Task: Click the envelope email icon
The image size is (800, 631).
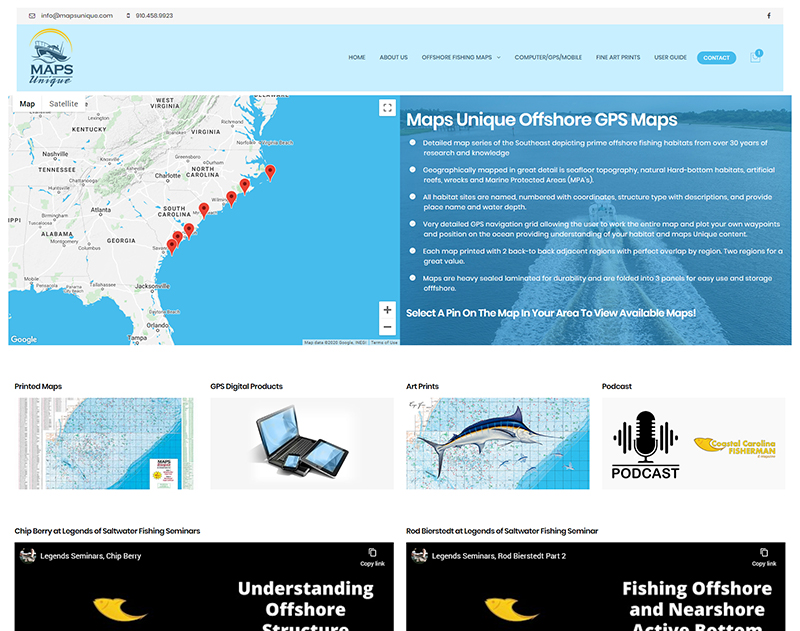Action: (32, 16)
